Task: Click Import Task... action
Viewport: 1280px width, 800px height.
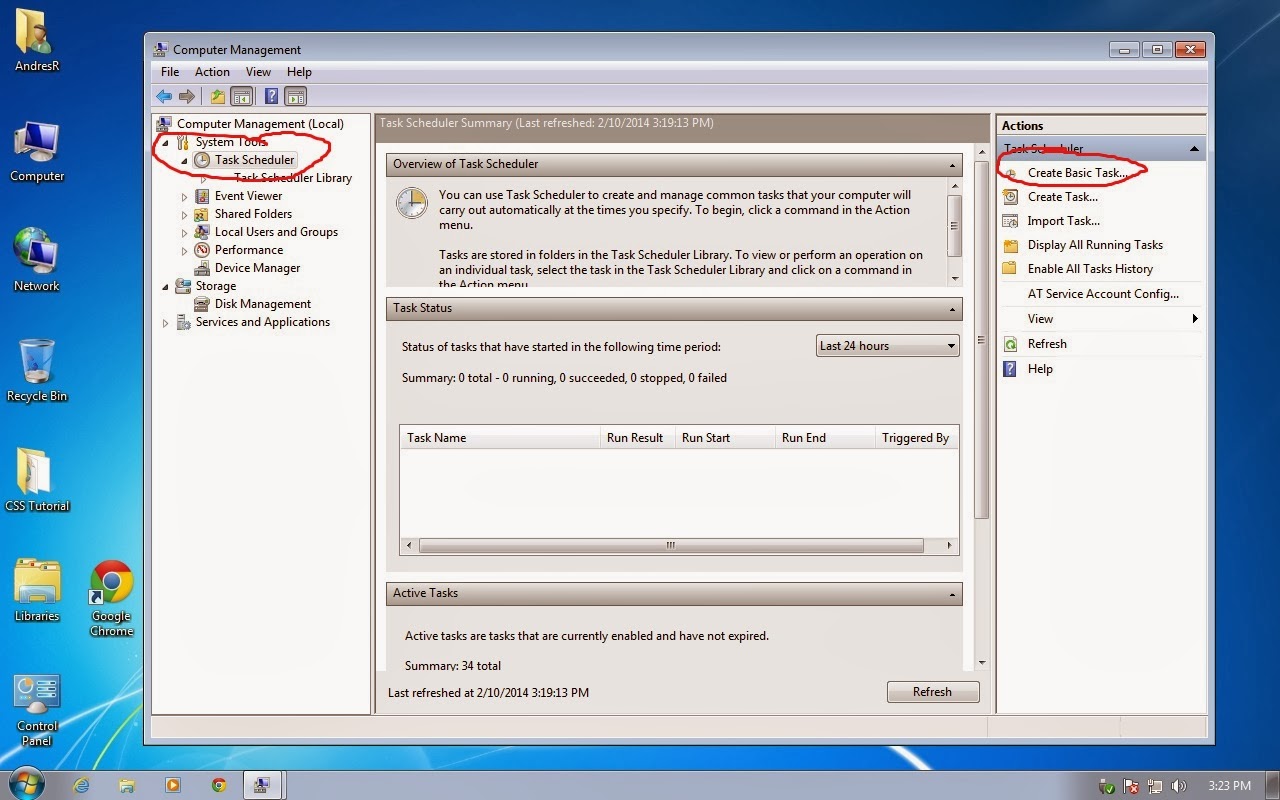Action: (1063, 221)
